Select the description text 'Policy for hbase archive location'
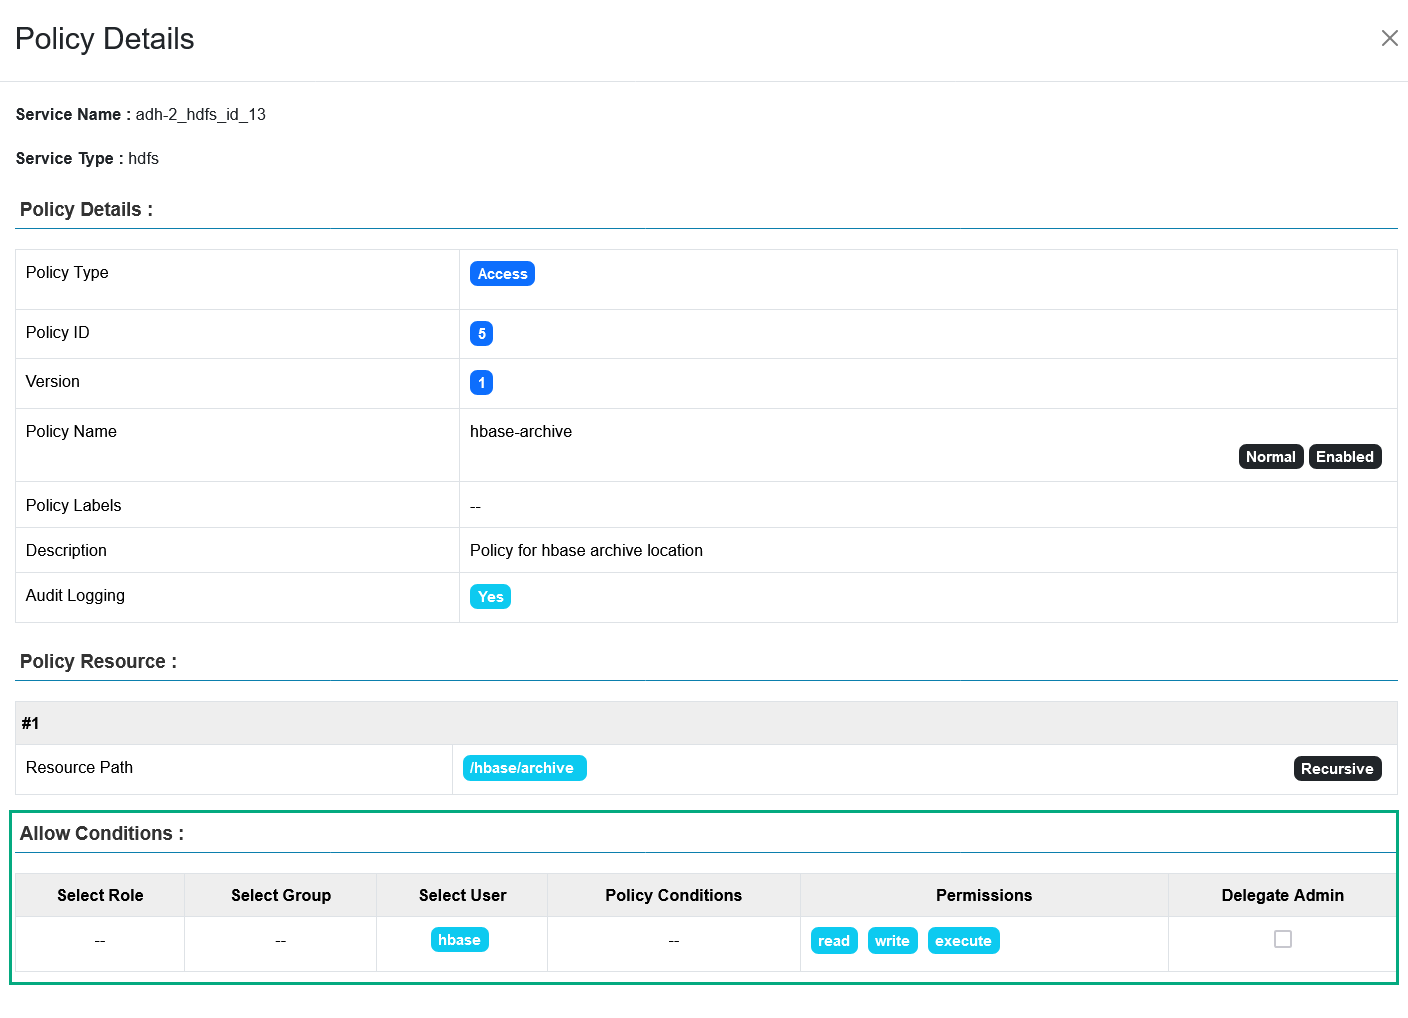The width and height of the screenshot is (1408, 1018). click(x=586, y=551)
